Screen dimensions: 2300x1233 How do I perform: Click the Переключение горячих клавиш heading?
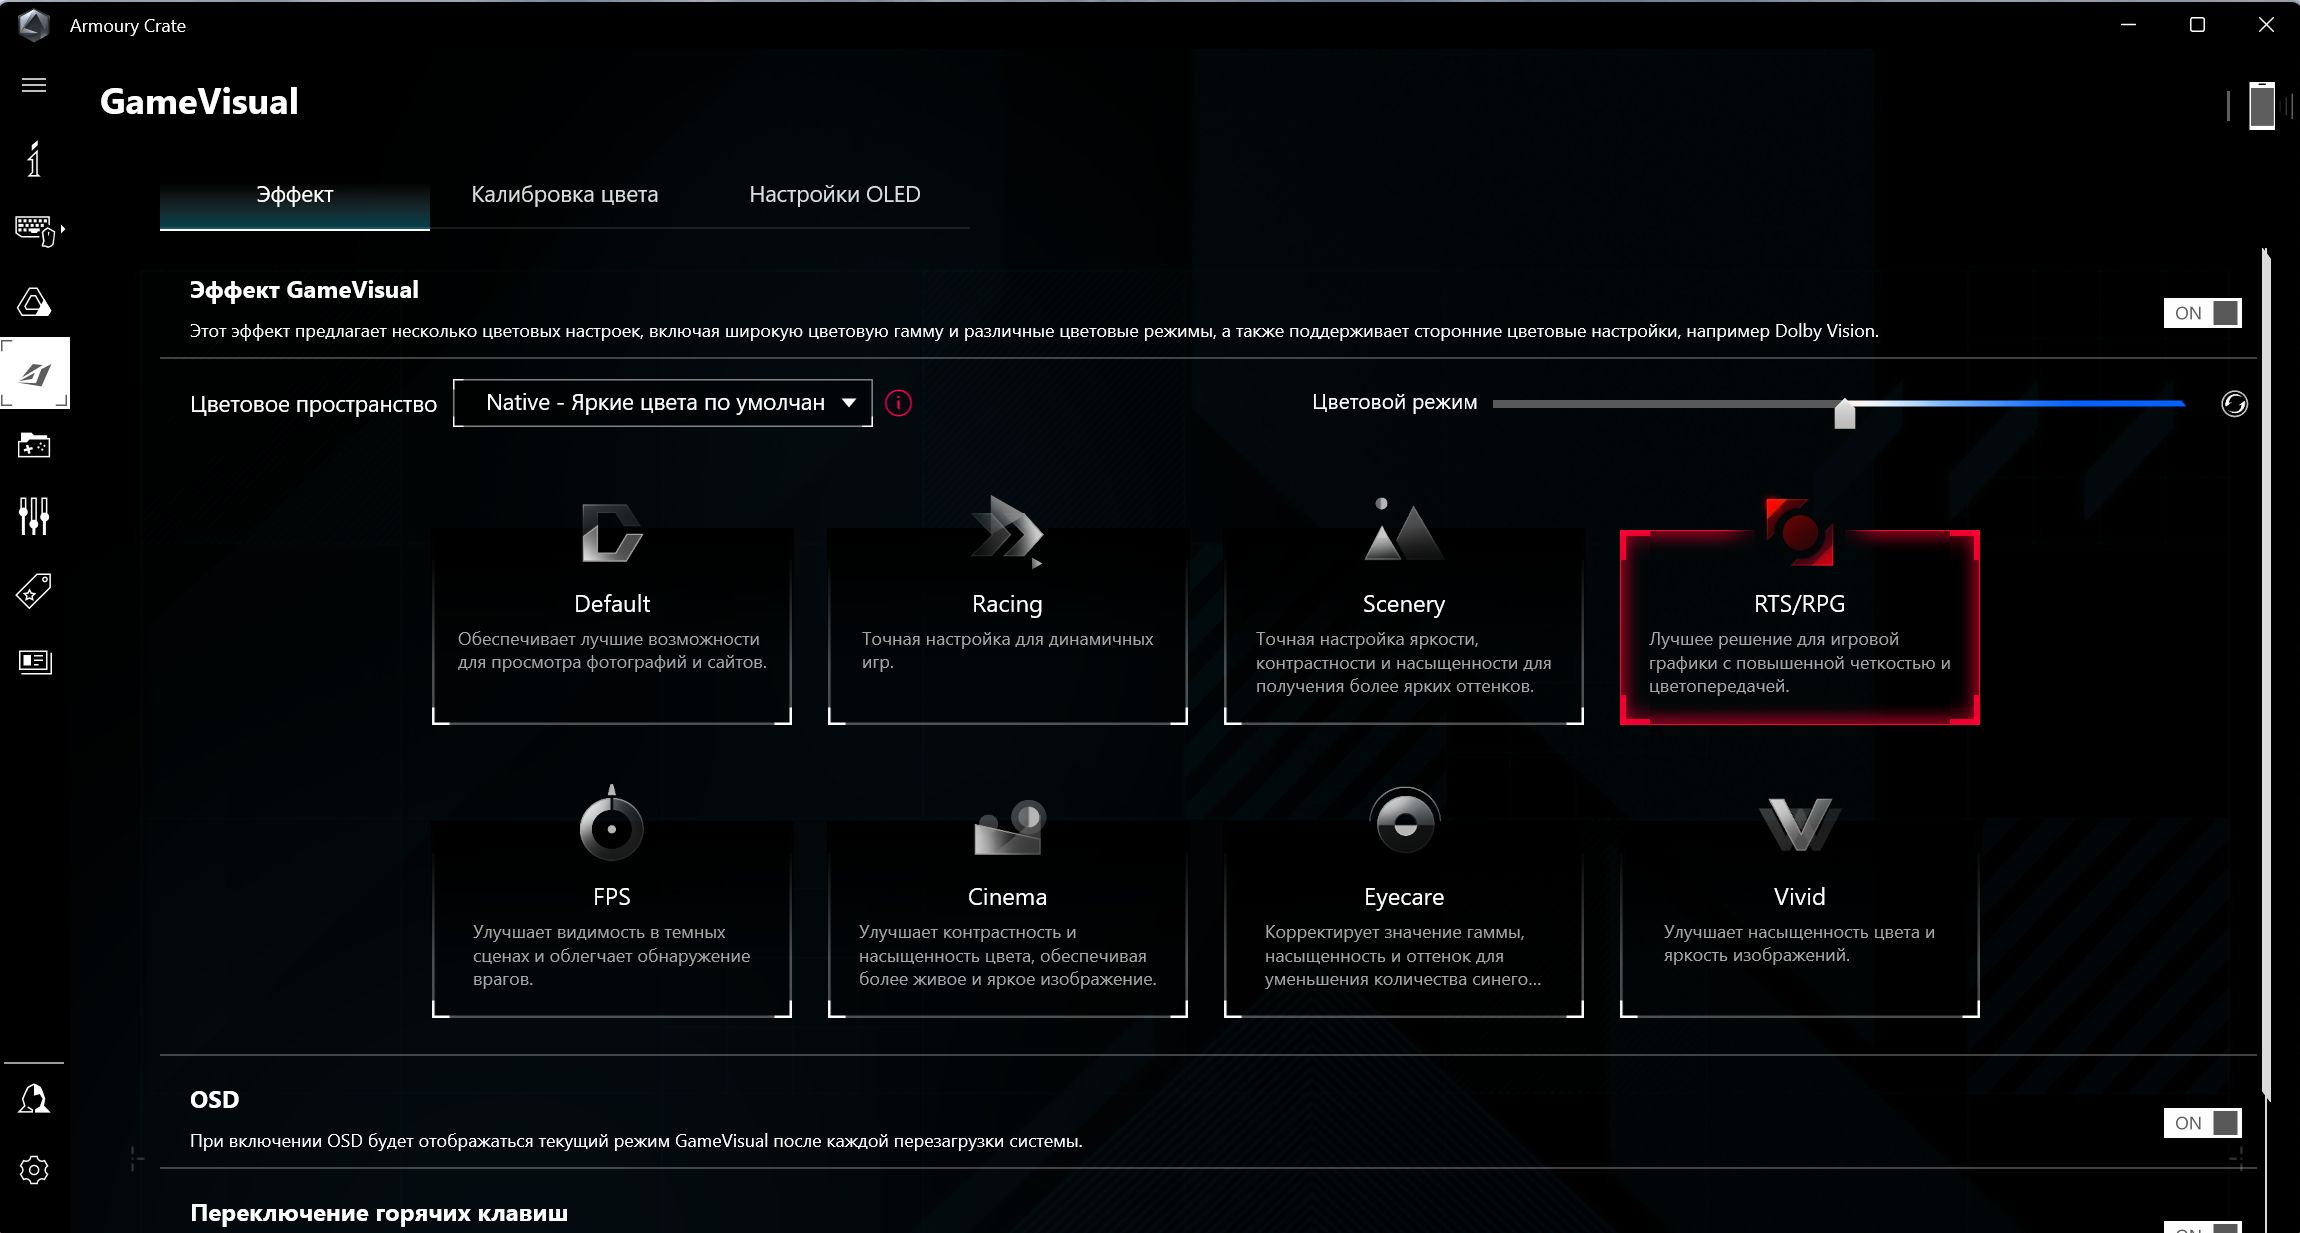pyautogui.click(x=379, y=1213)
